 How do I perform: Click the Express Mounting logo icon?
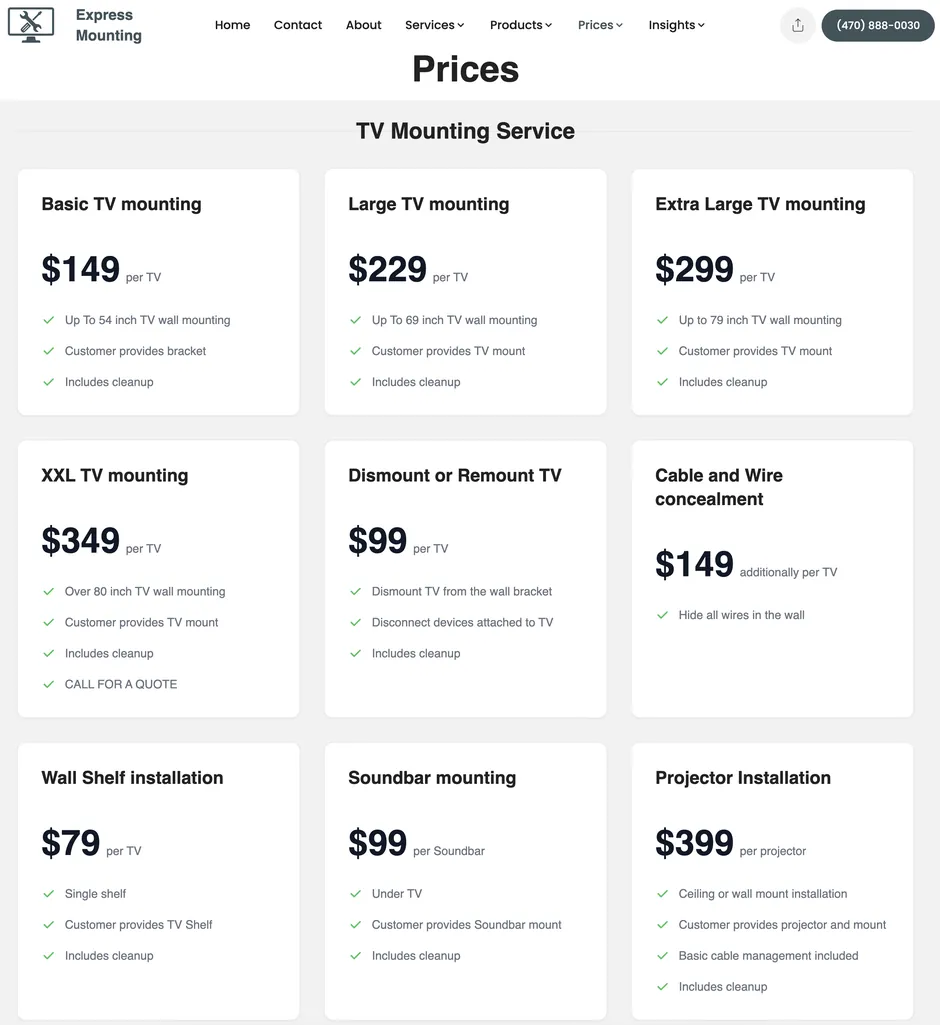point(31,24)
